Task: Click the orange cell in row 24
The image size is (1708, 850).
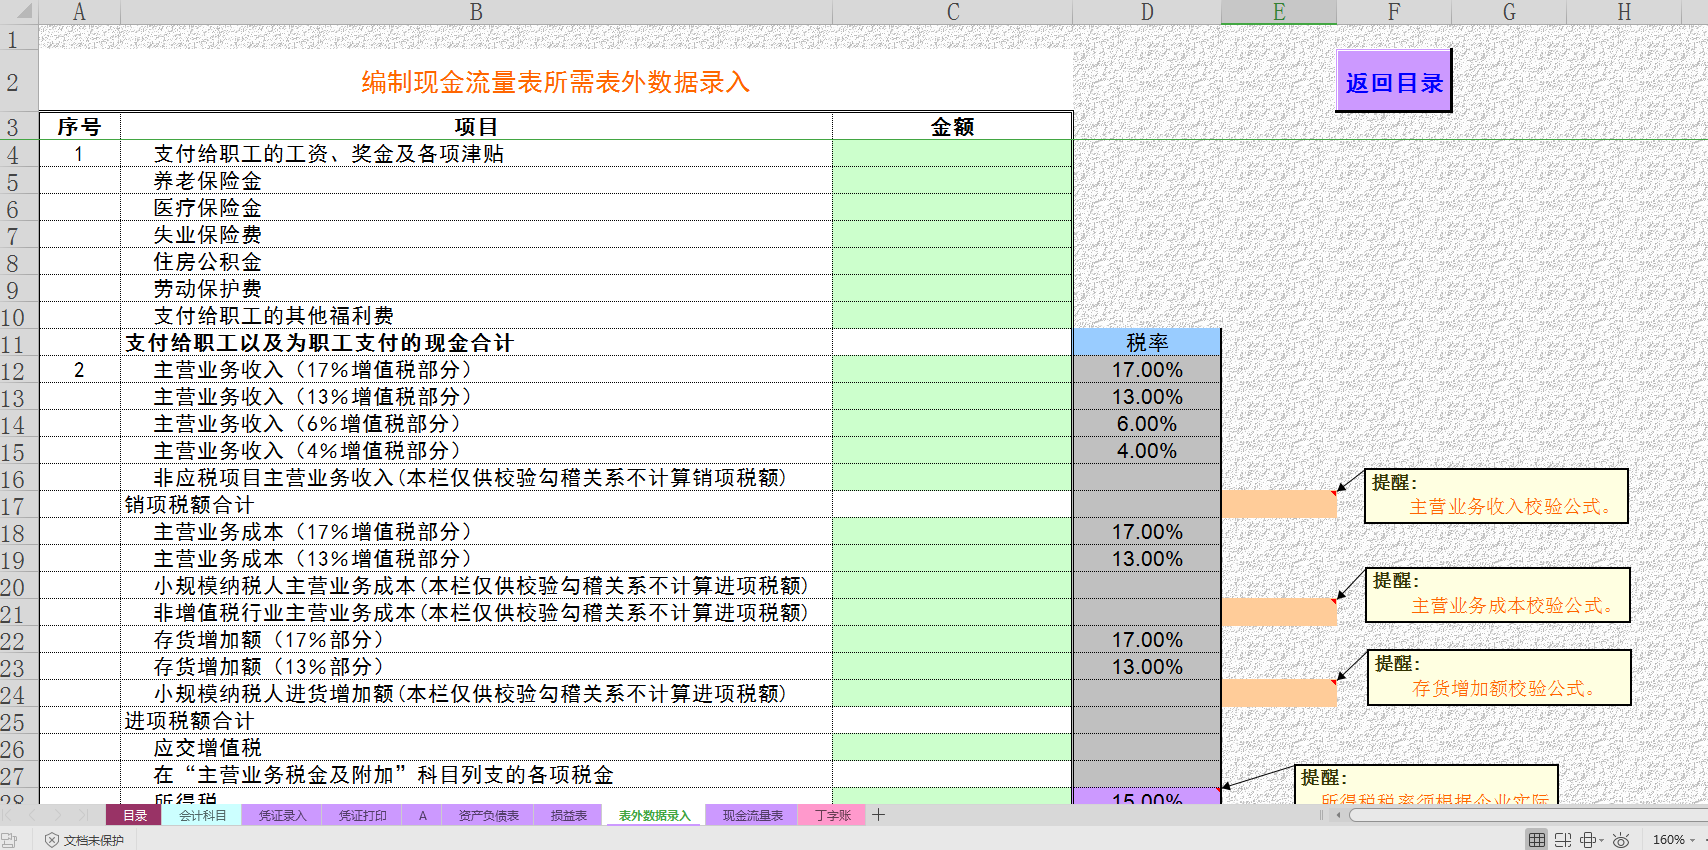Action: 1279,694
